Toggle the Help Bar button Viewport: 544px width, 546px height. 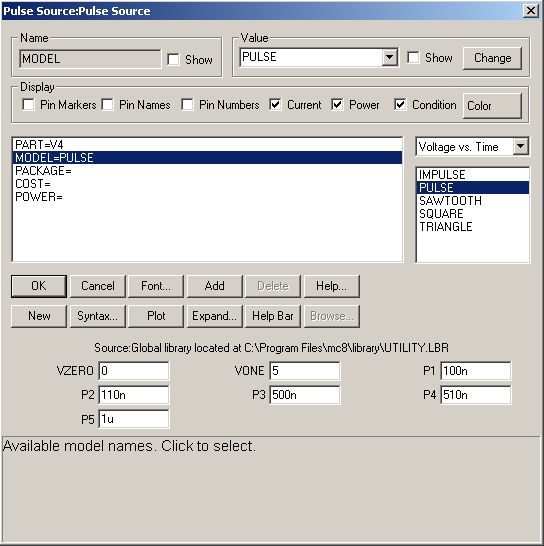pyautogui.click(x=273, y=316)
